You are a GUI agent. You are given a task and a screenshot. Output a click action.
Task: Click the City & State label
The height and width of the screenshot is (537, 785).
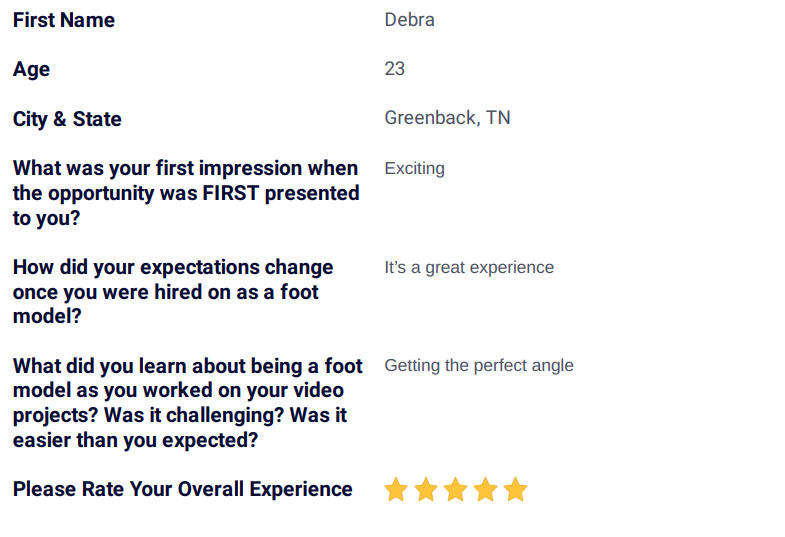[67, 119]
